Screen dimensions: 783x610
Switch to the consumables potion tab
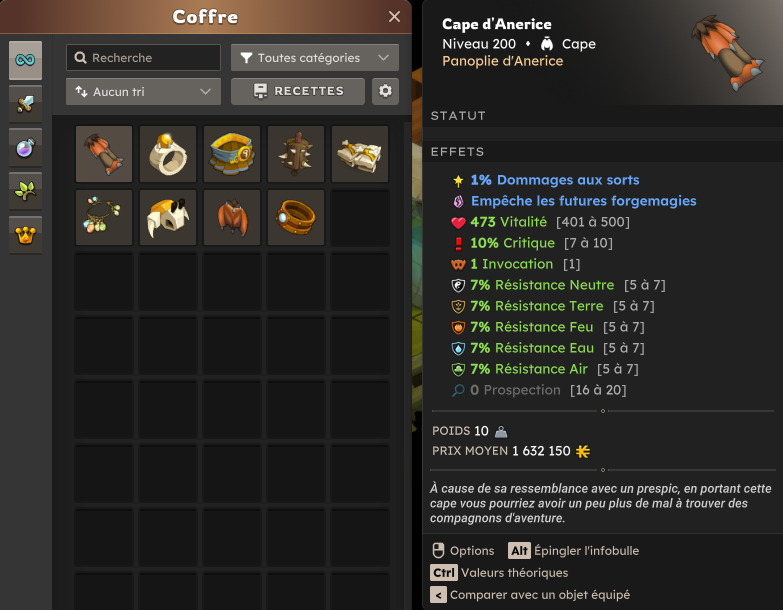point(25,147)
